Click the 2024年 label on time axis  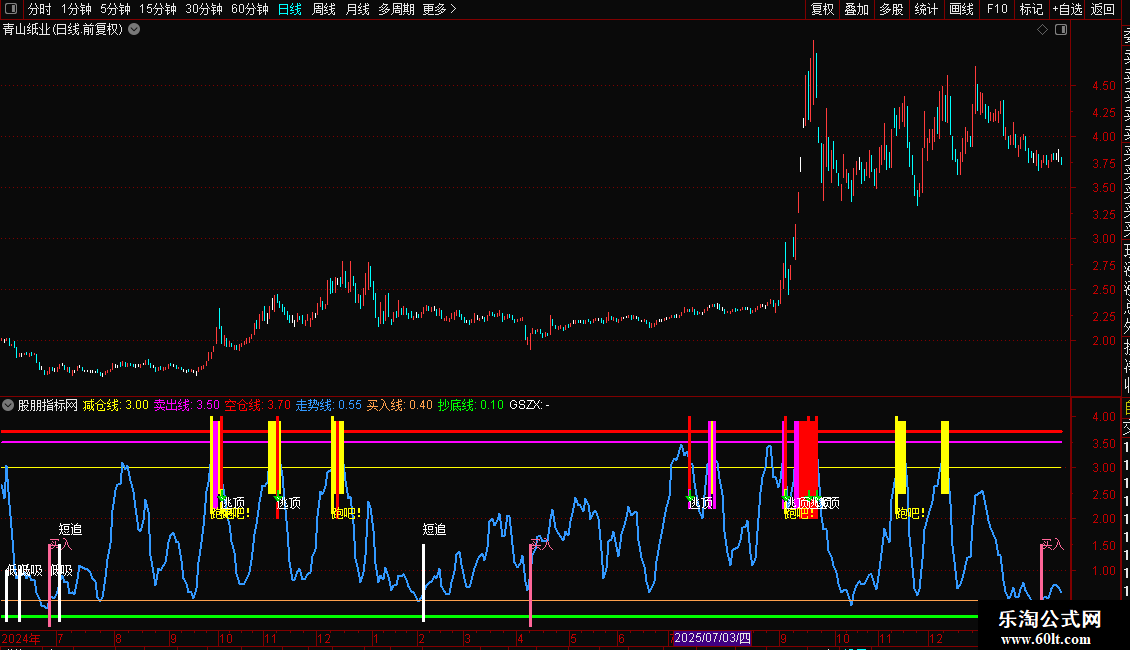(x=21, y=638)
